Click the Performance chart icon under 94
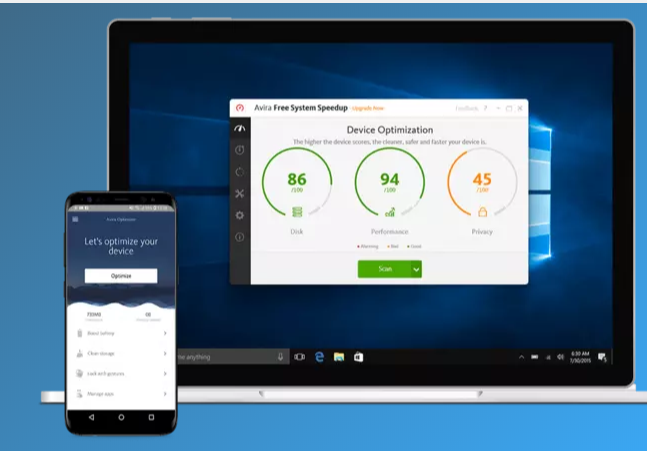 click(x=390, y=212)
